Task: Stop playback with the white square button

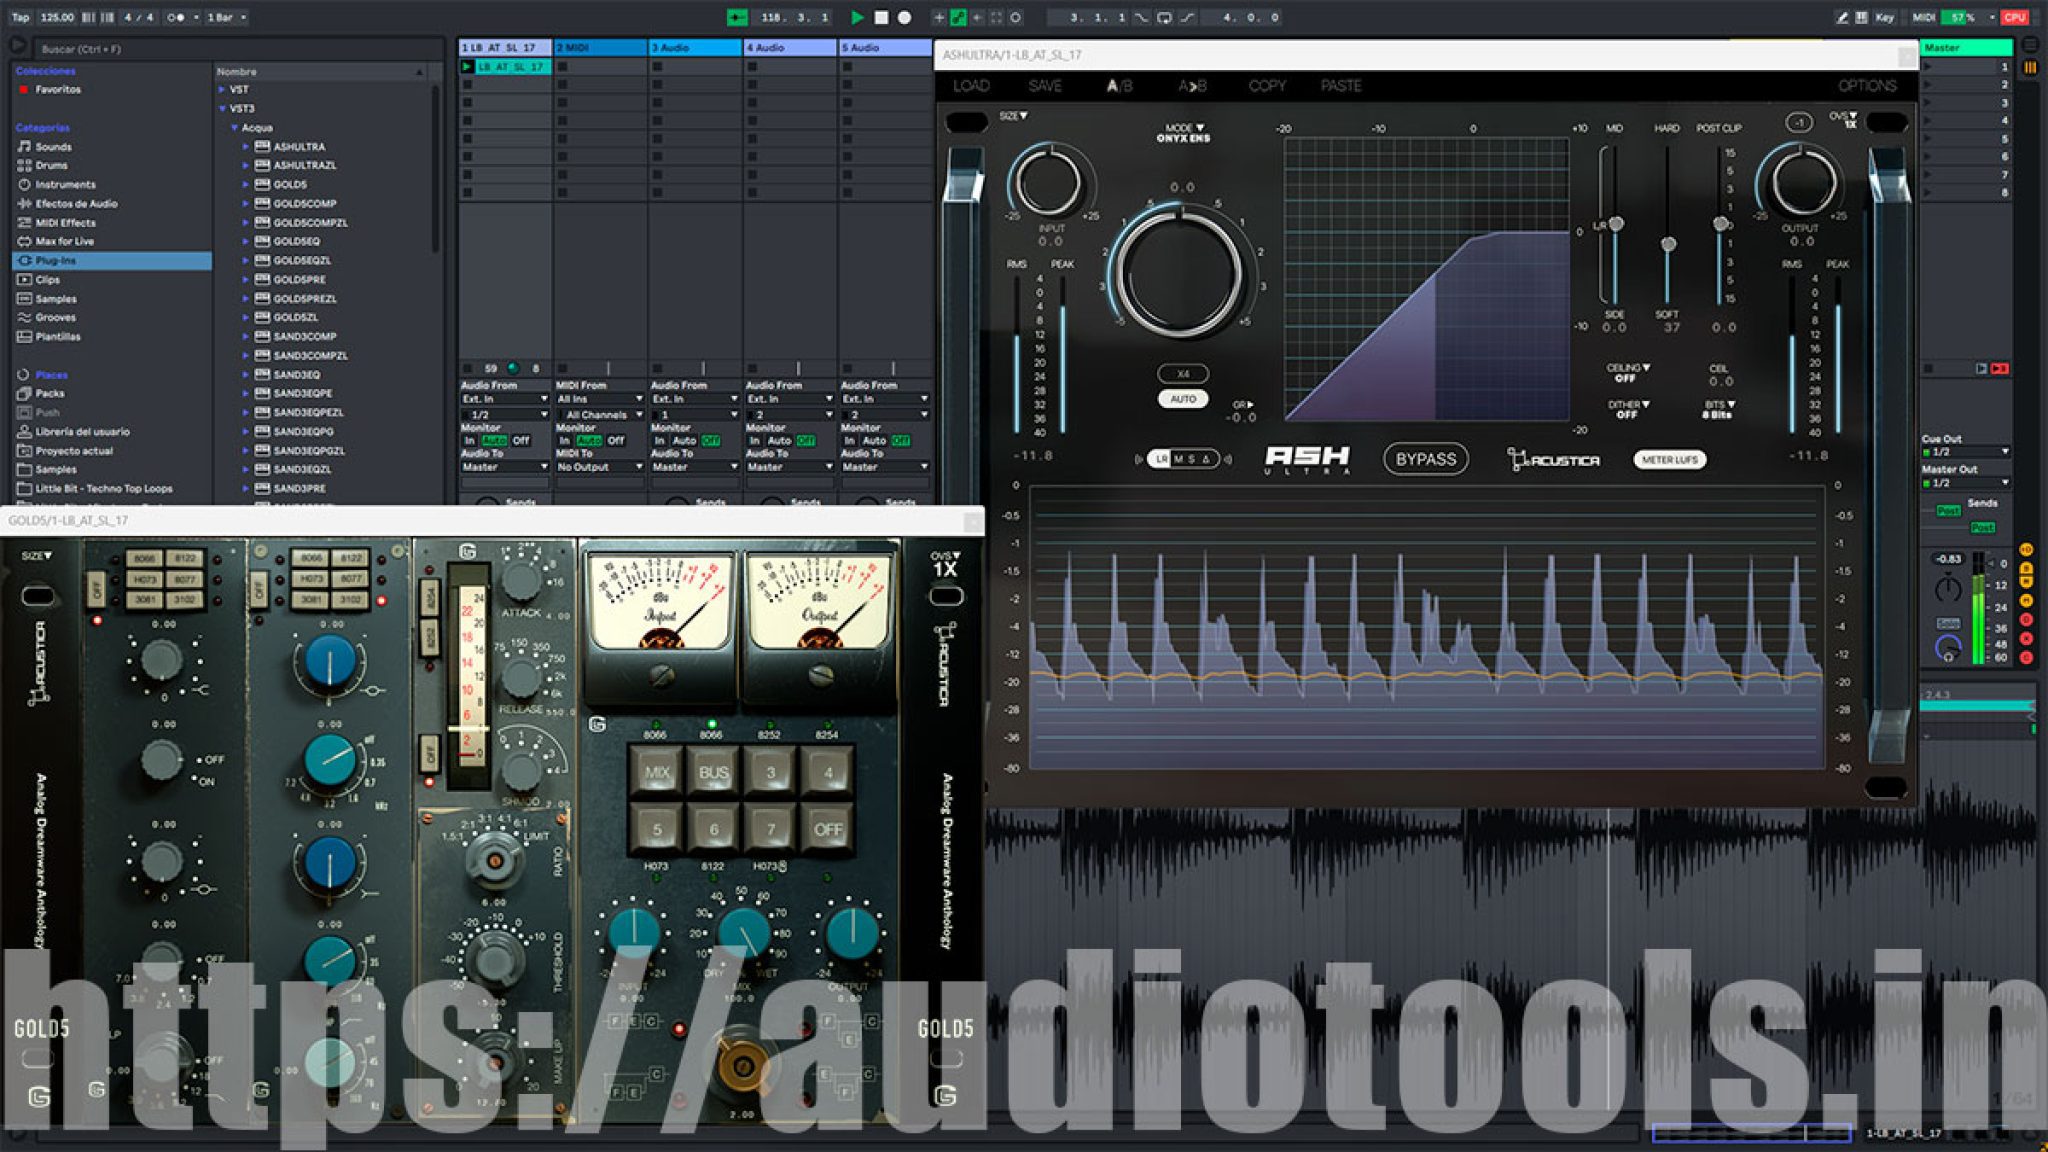Action: 881,17
